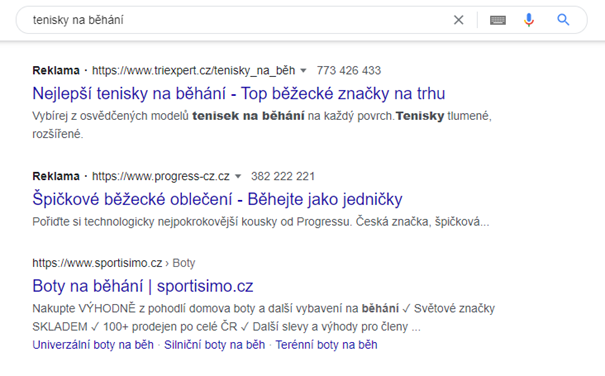Click the phone number 382 222 221
The image size is (605, 376).
[283, 176]
